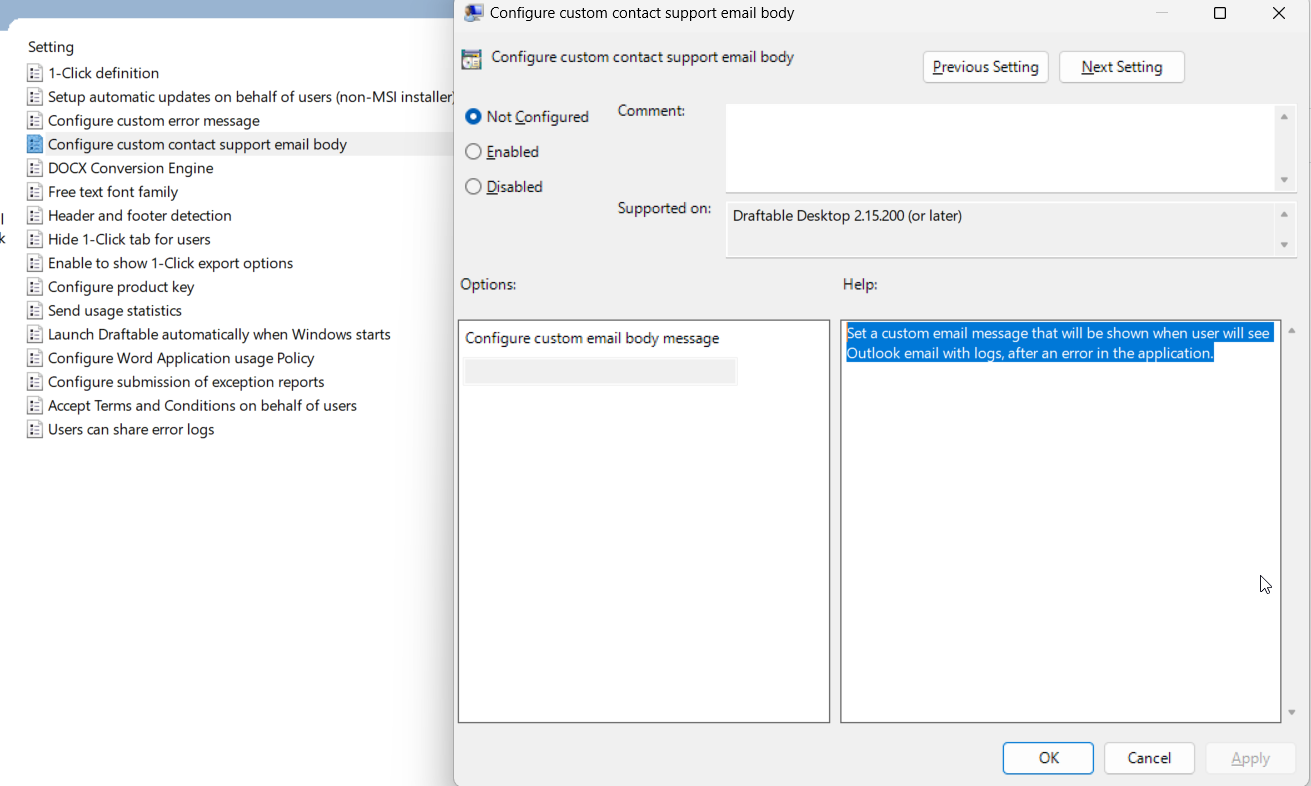
Task: Click the 1-Click definition setting icon
Action: click(x=33, y=72)
